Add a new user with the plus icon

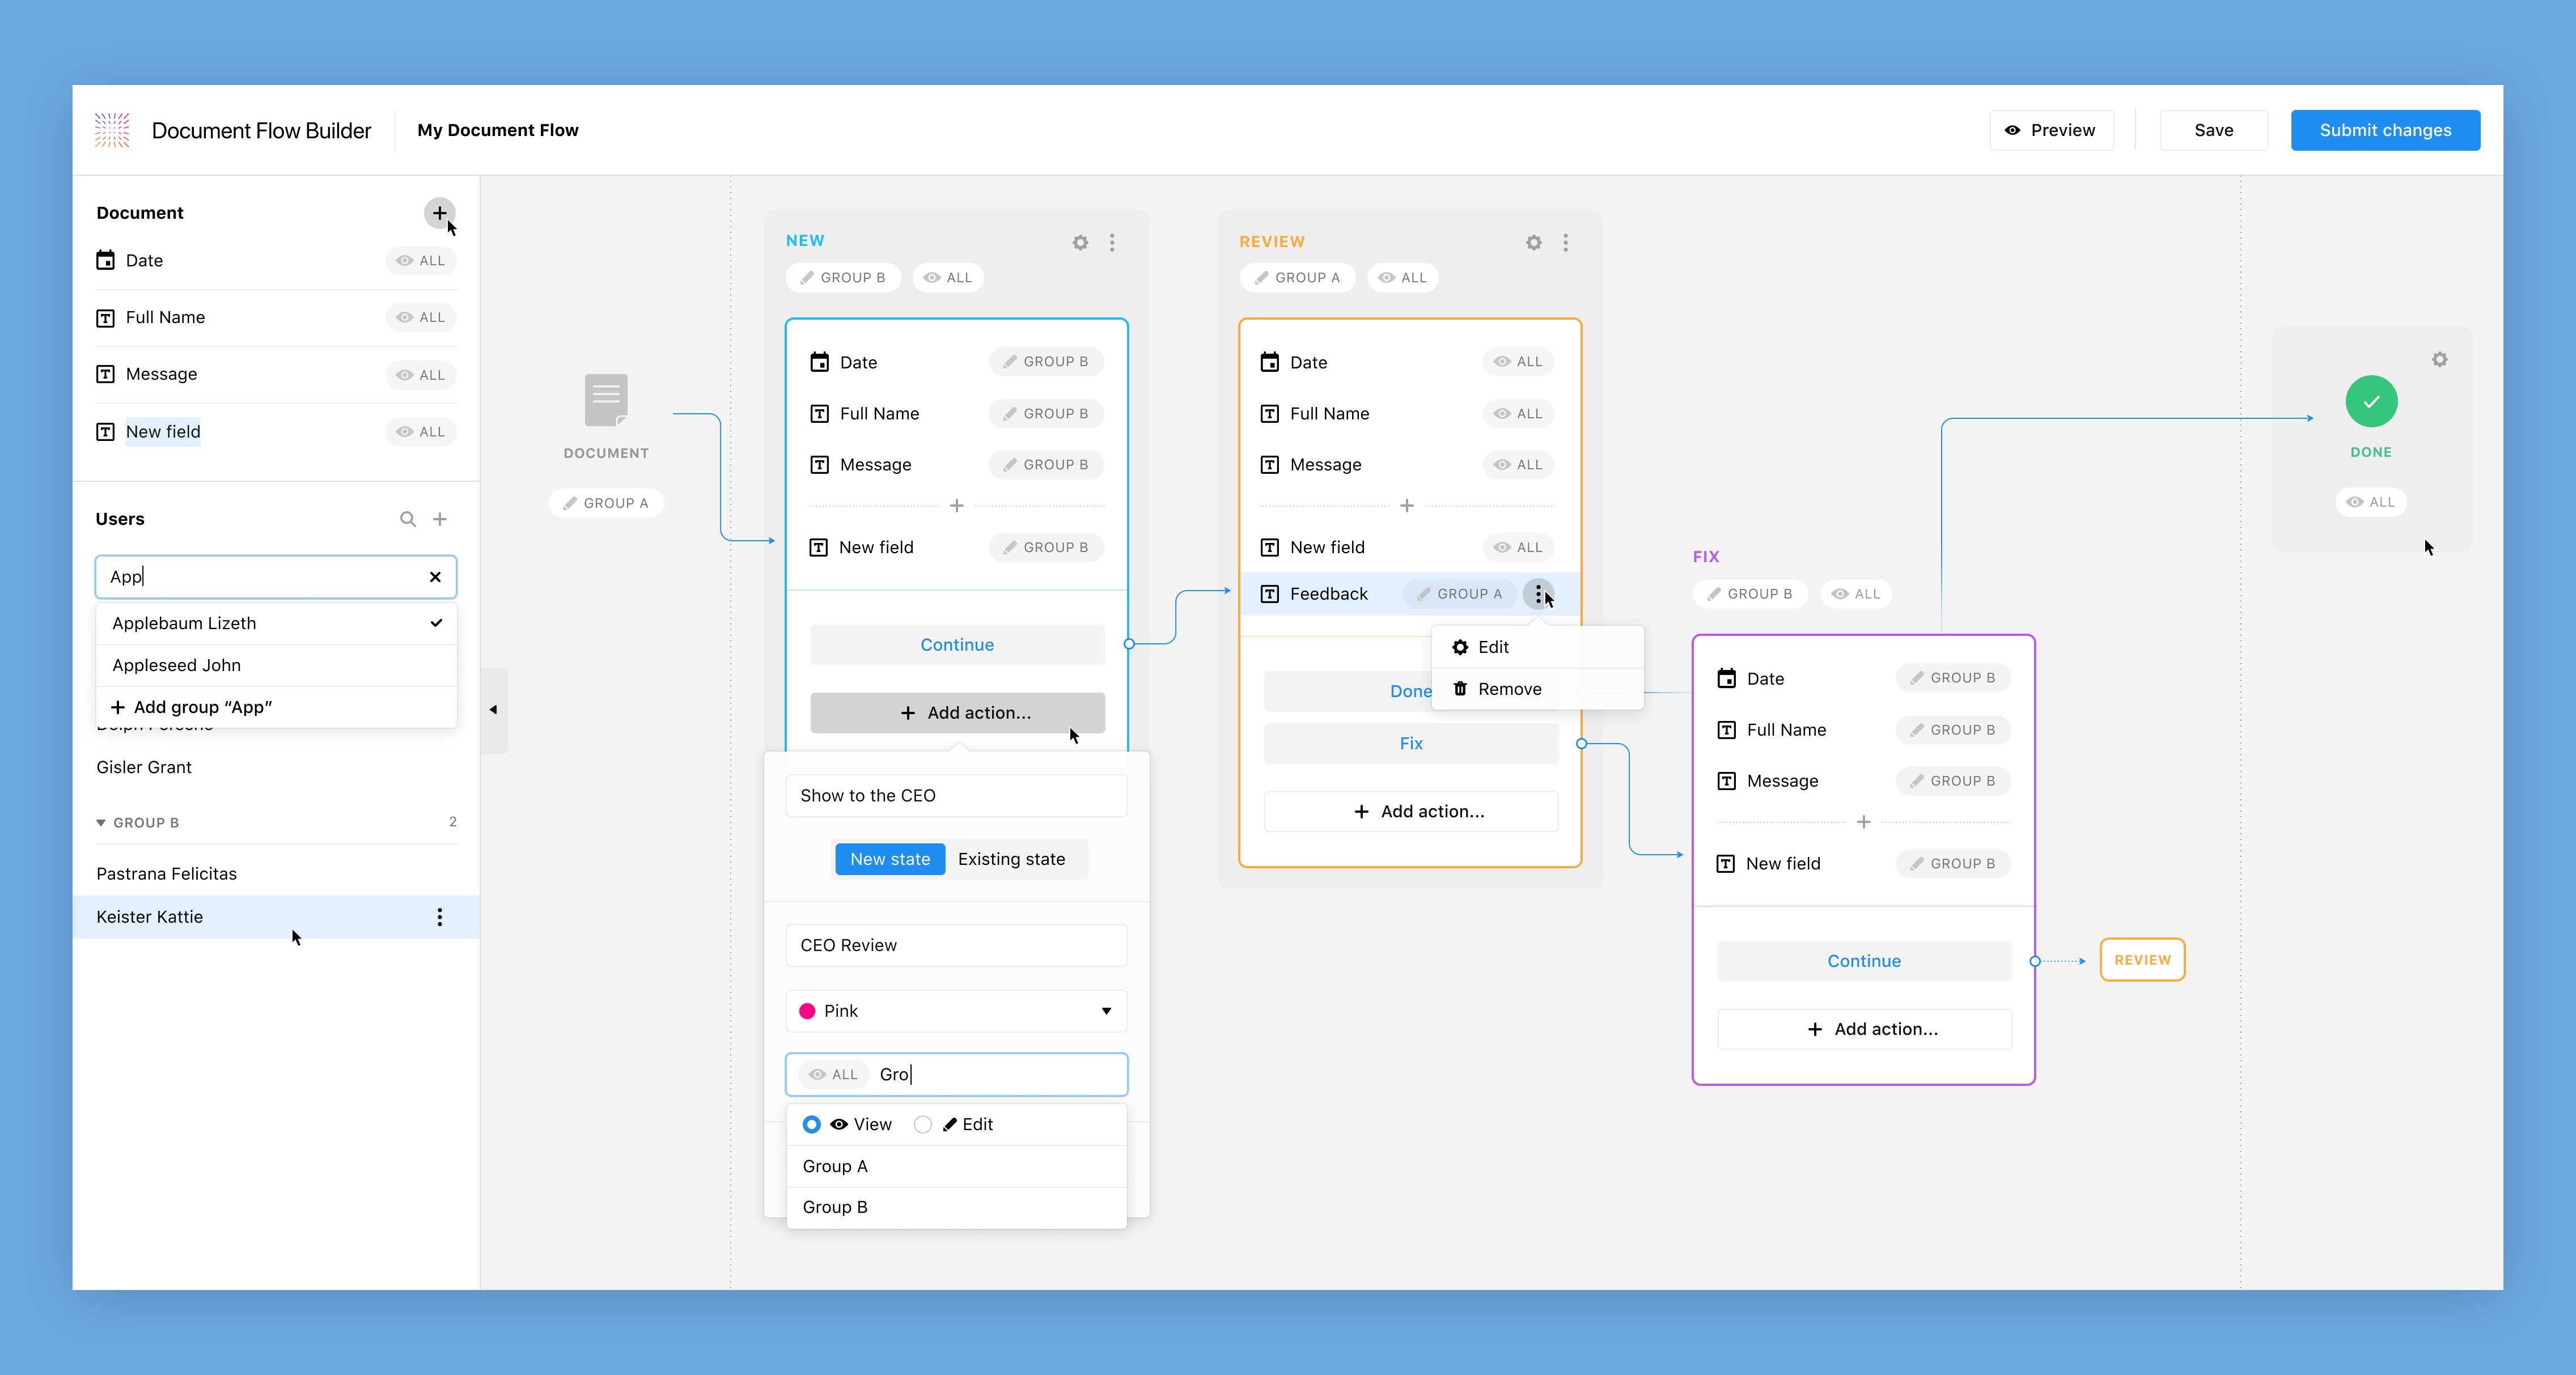(440, 518)
